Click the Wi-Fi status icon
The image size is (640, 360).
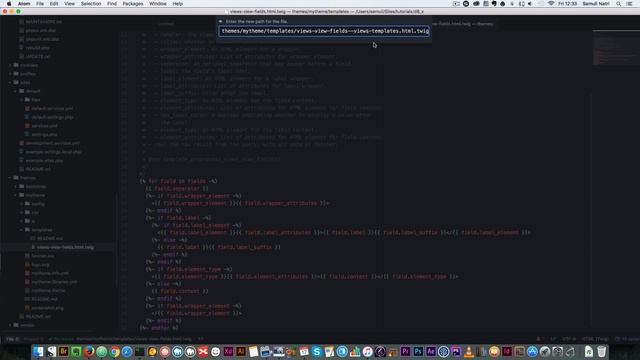551,4
